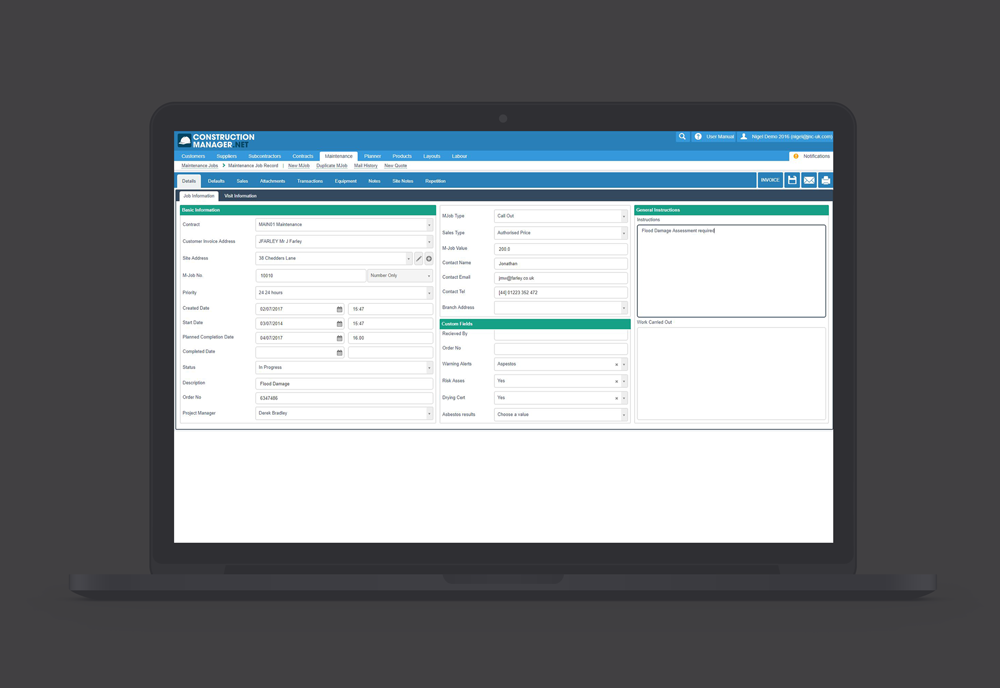Viewport: 1000px width, 688px height.
Task: Click the email envelope icon
Action: click(x=809, y=181)
